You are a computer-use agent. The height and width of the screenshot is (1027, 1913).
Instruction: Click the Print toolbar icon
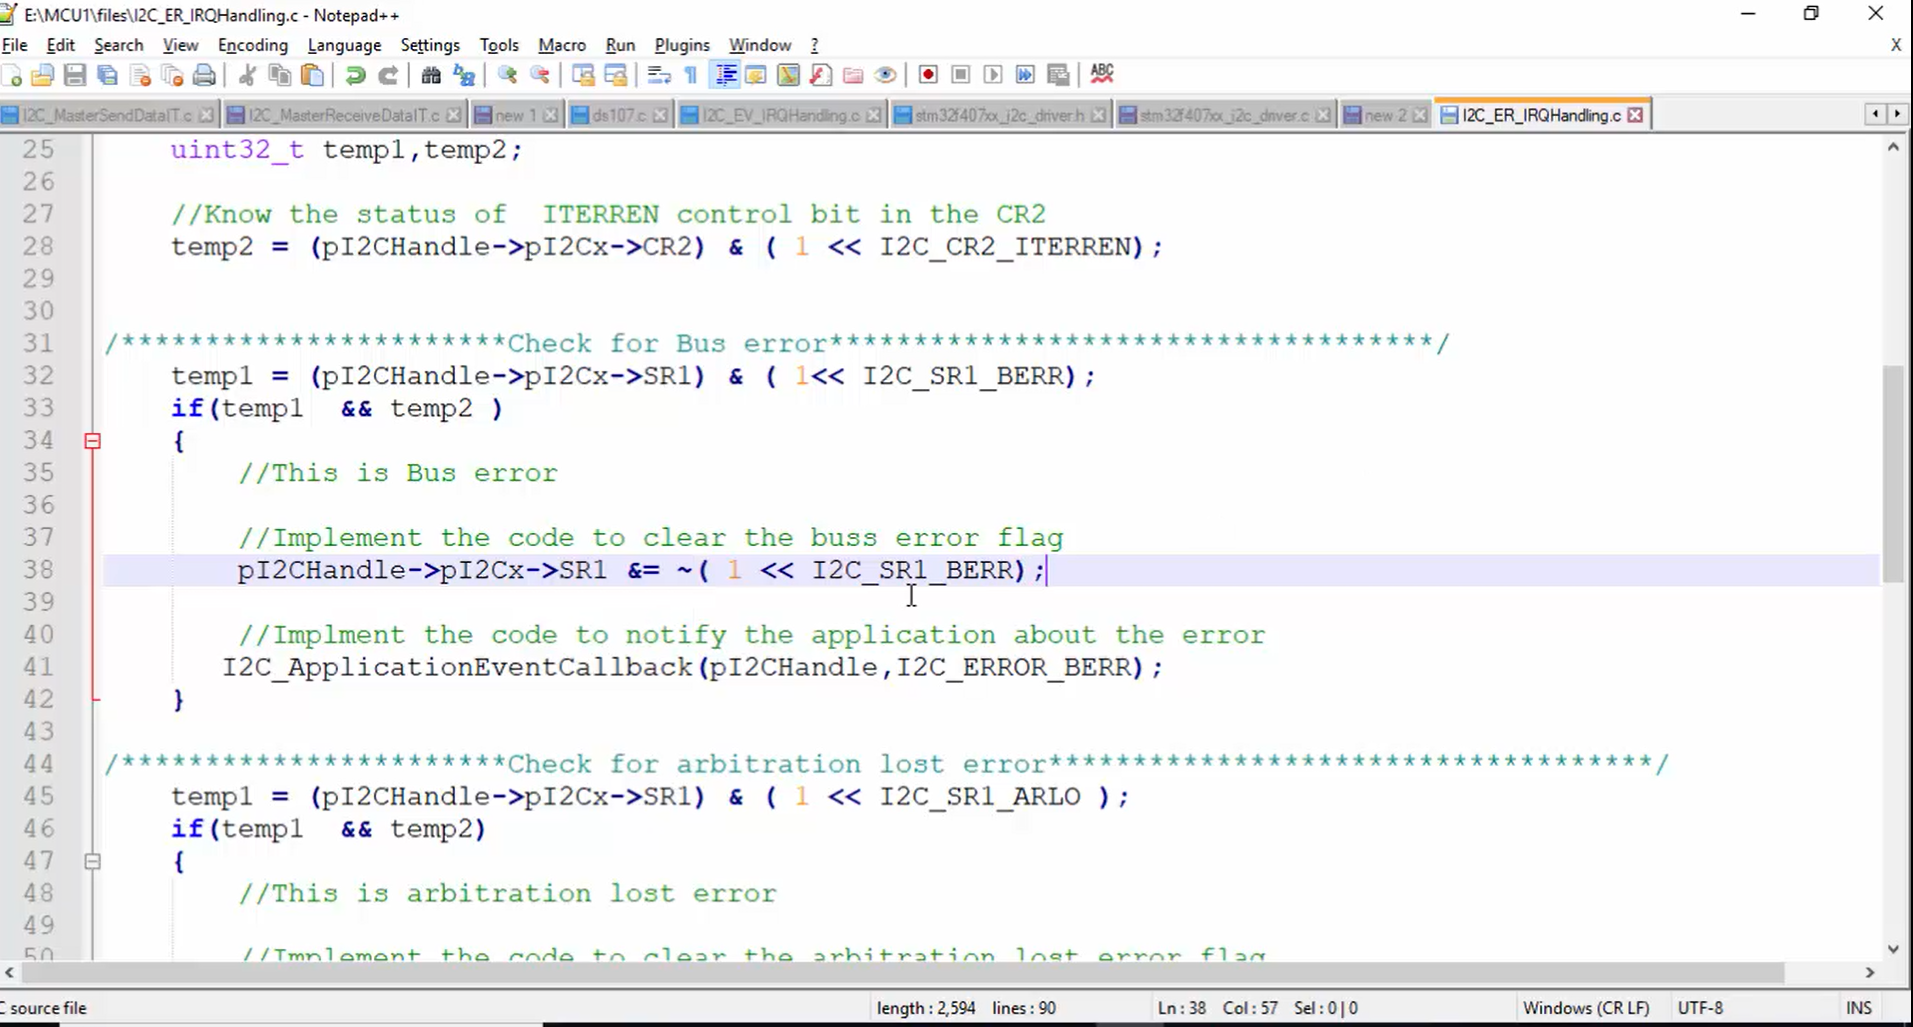click(x=205, y=75)
